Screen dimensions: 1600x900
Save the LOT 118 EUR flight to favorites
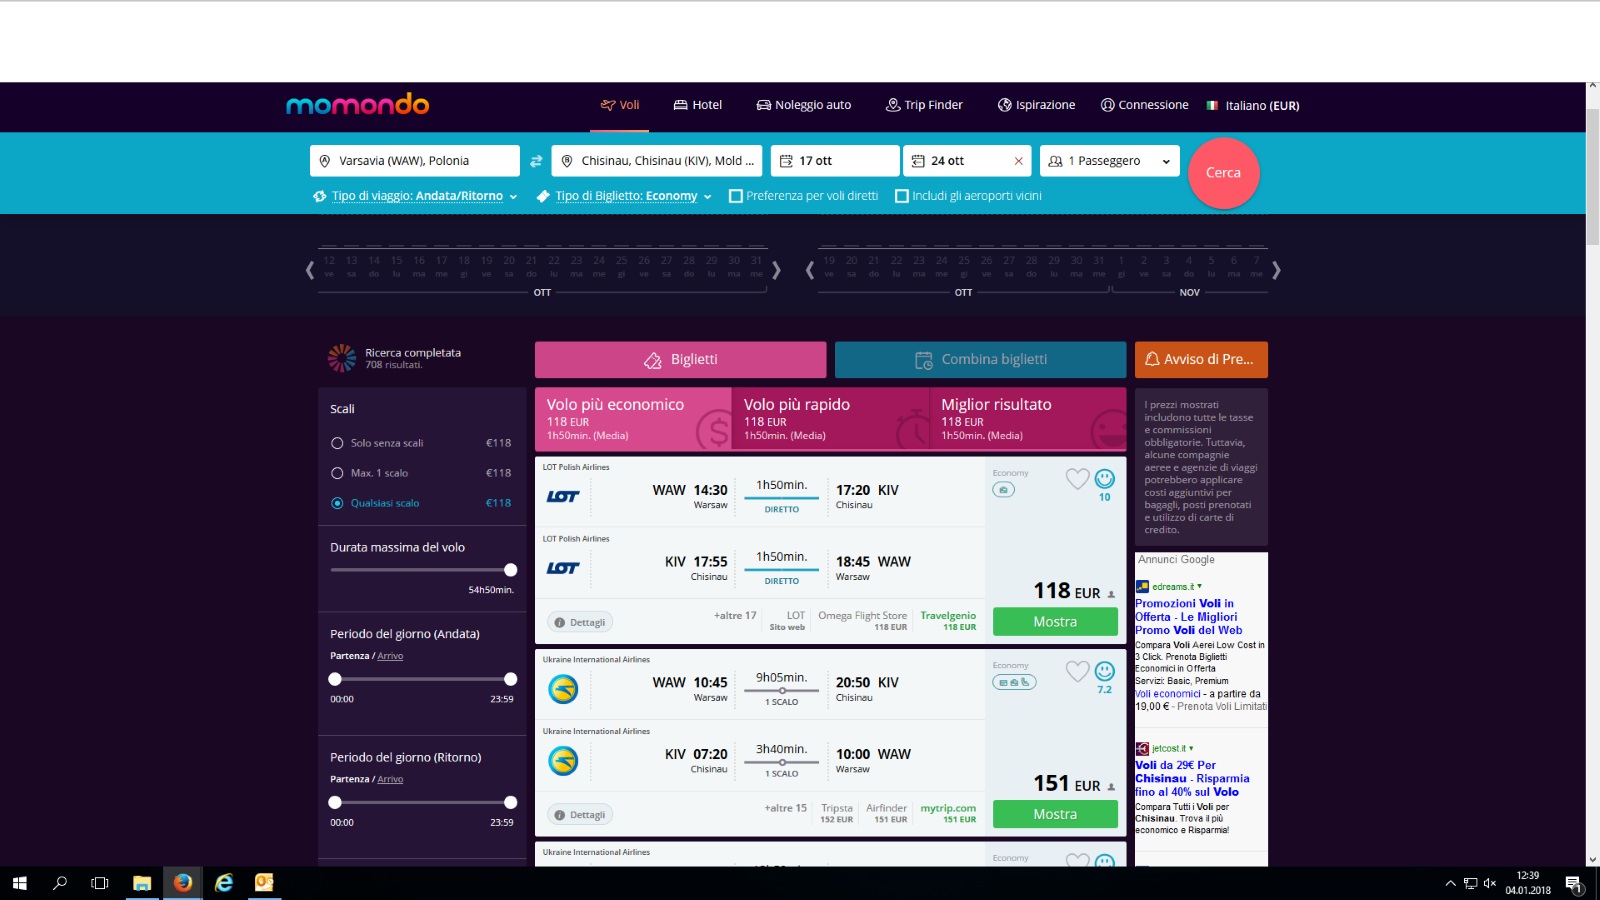1077,479
